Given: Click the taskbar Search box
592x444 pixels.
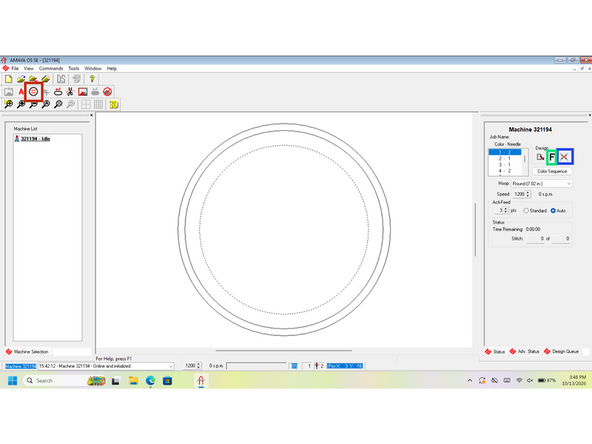Looking at the screenshot, I should click(64, 381).
